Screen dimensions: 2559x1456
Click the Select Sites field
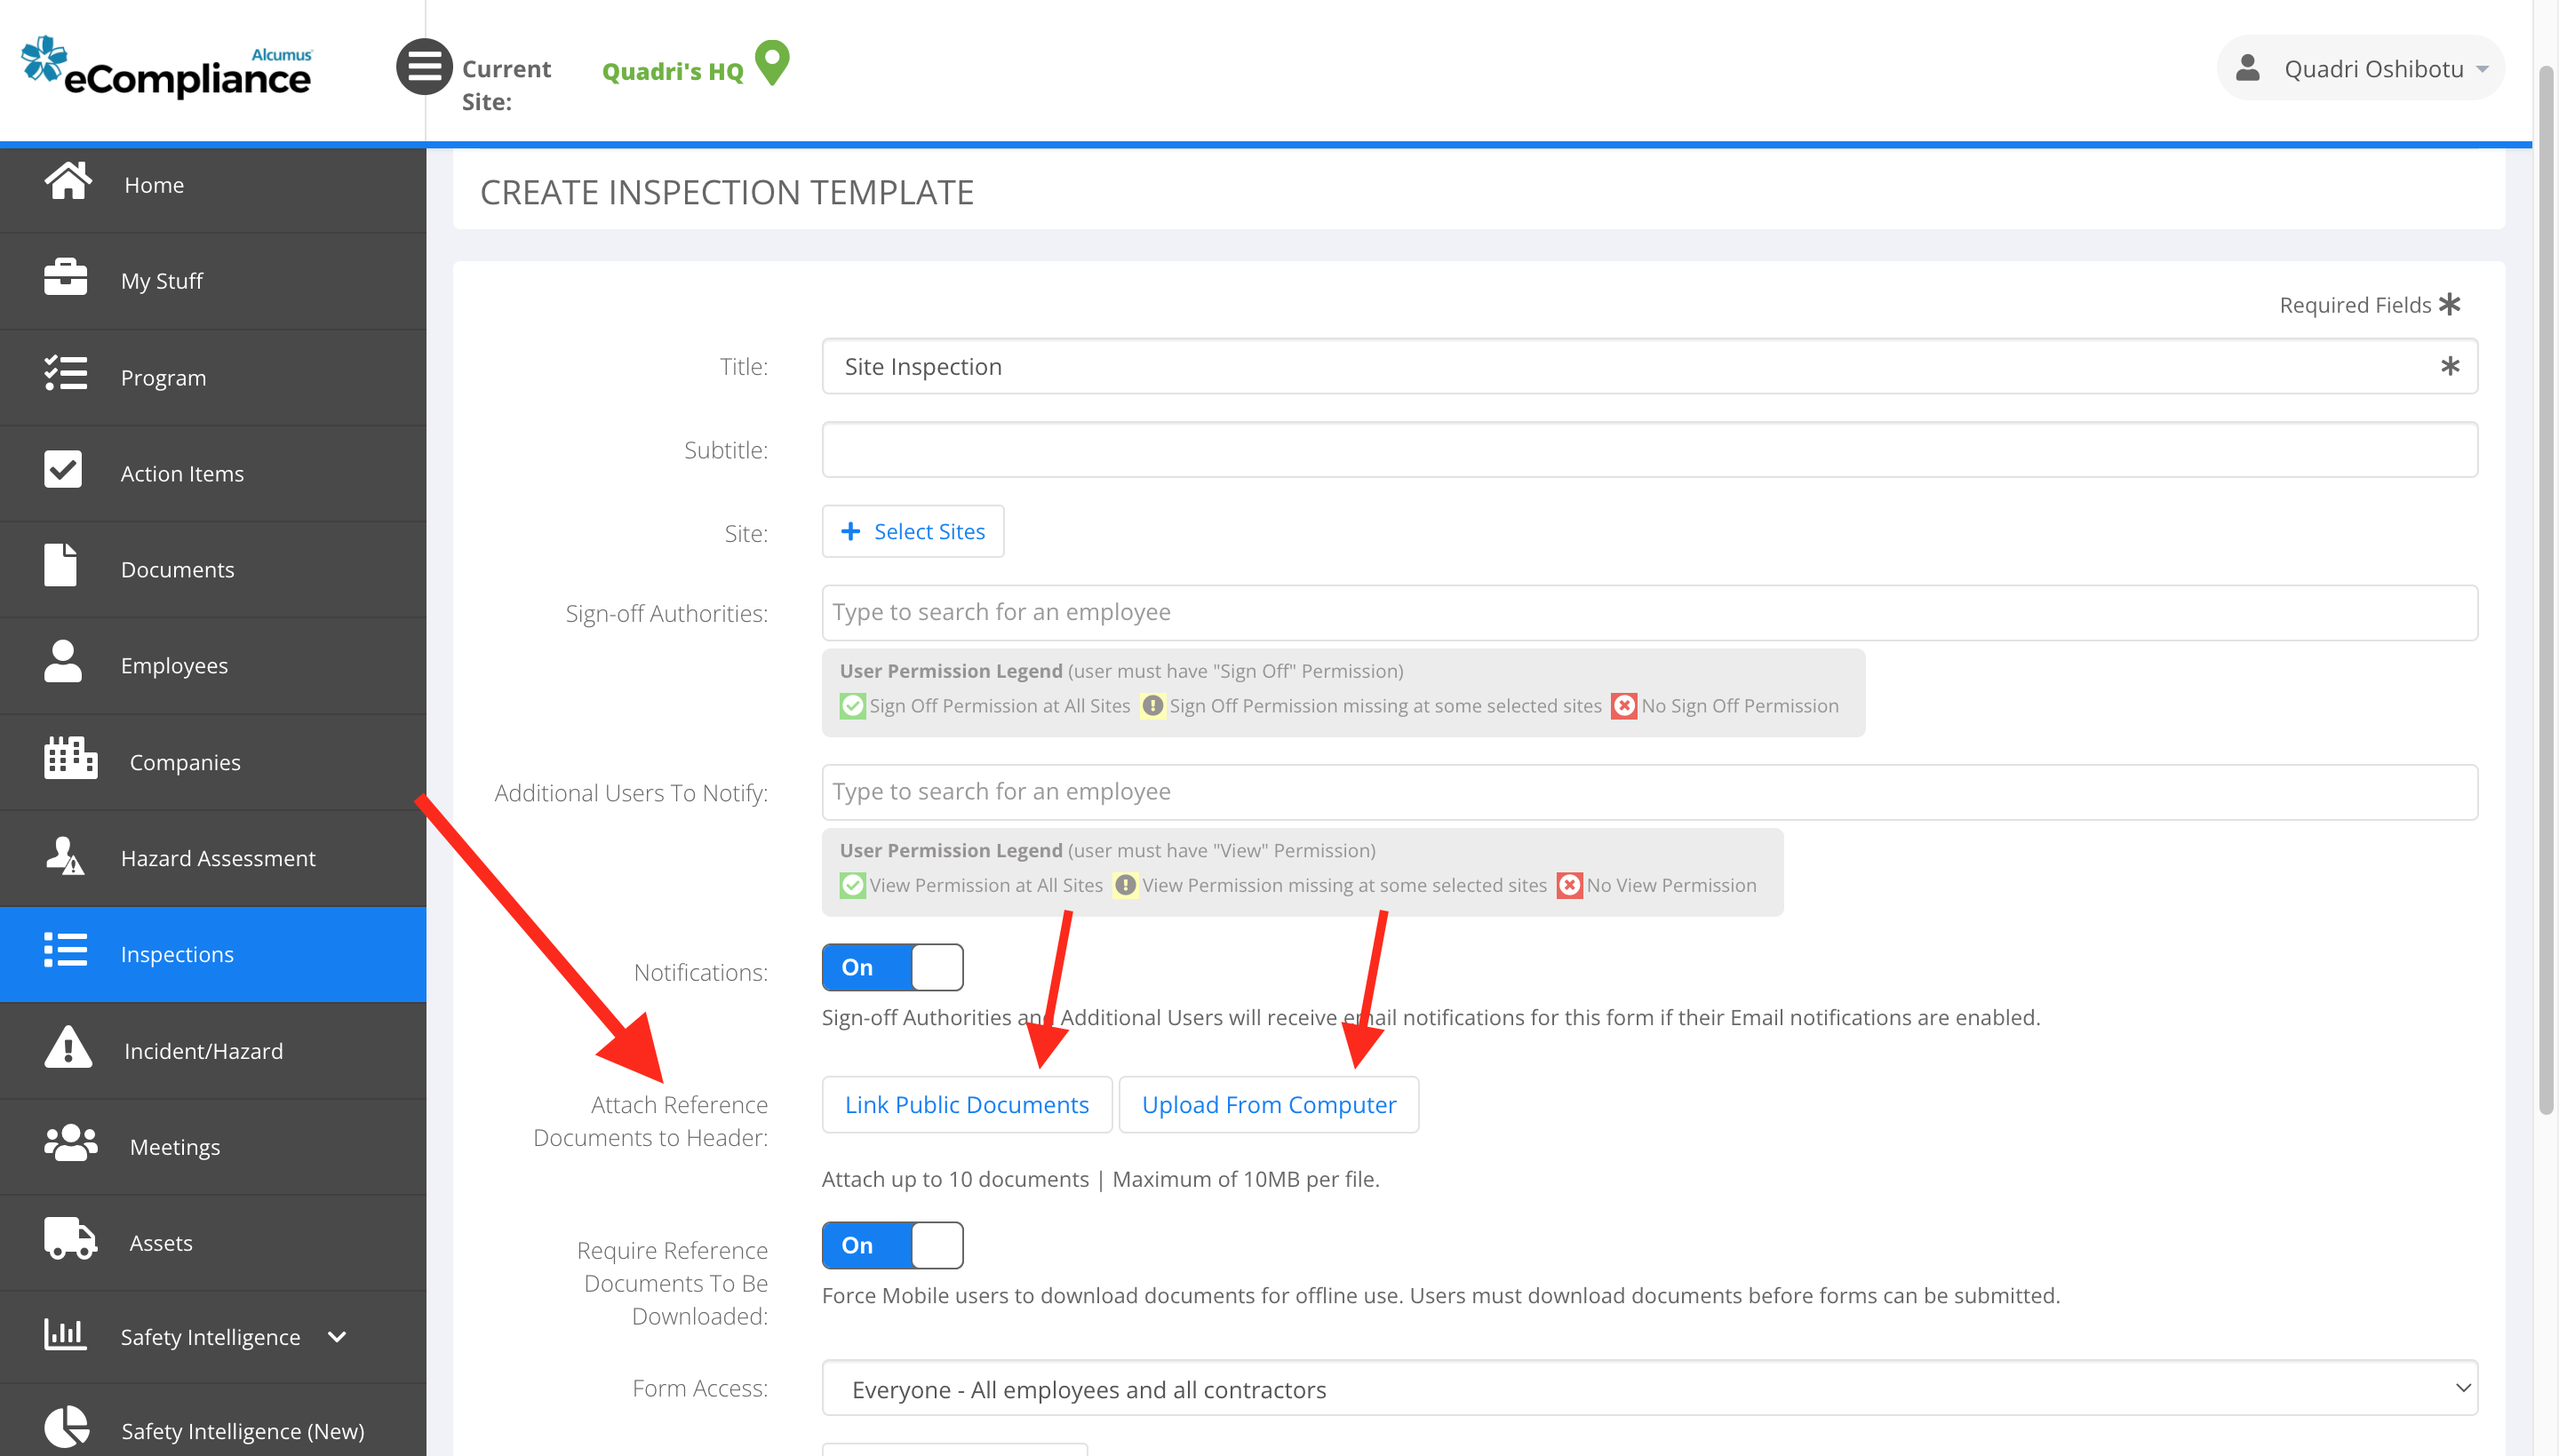(913, 530)
